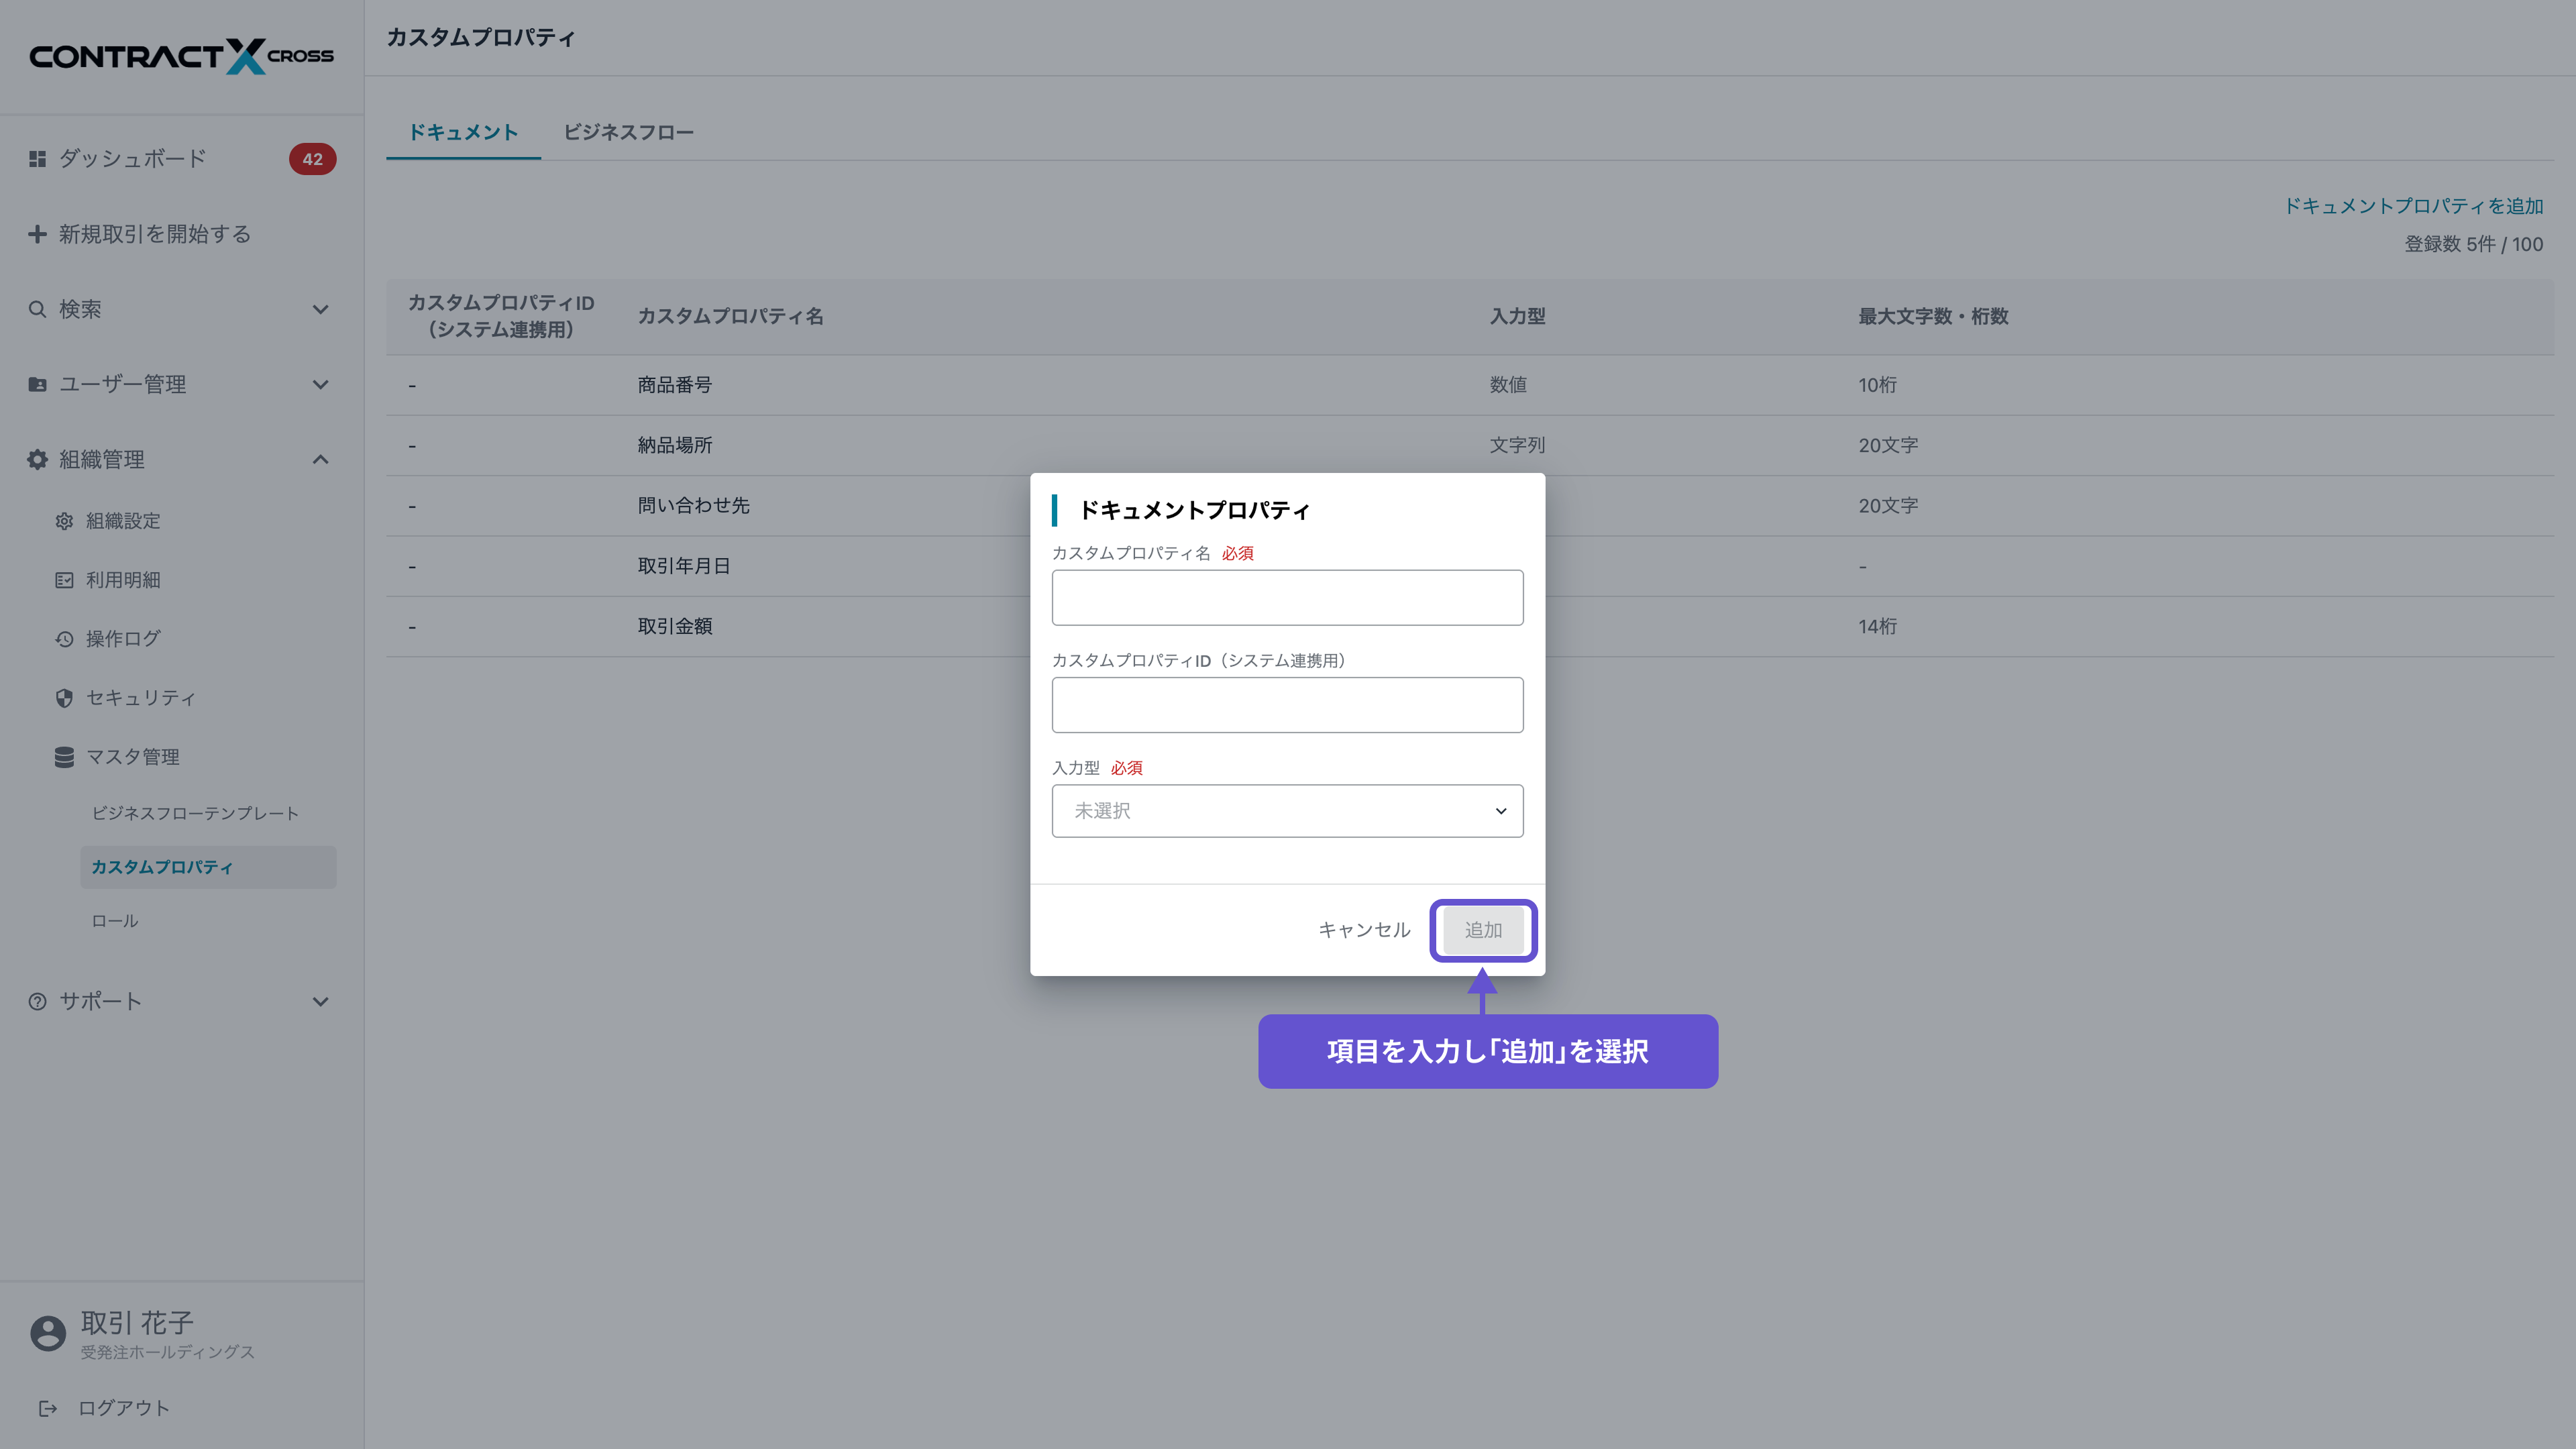Open the ロール menu item

tap(115, 921)
